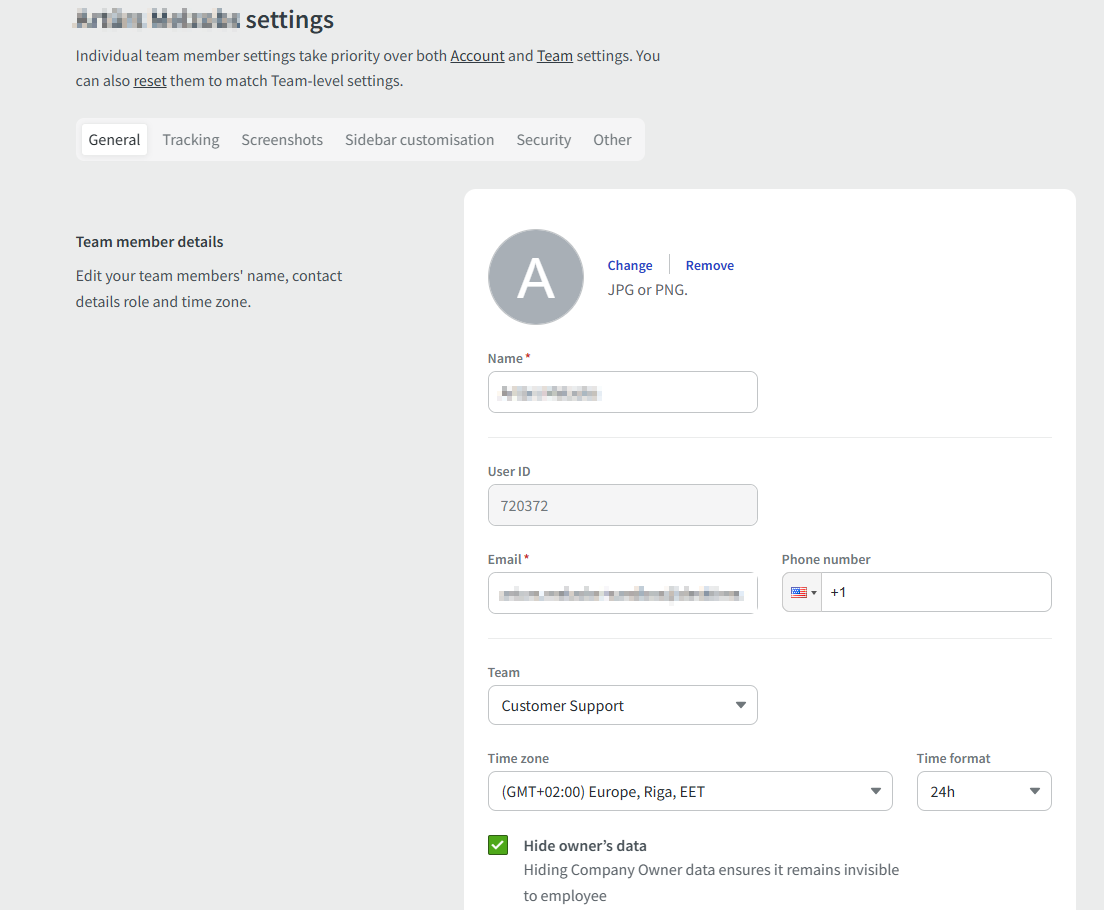Focus the Name input field

[x=622, y=392]
